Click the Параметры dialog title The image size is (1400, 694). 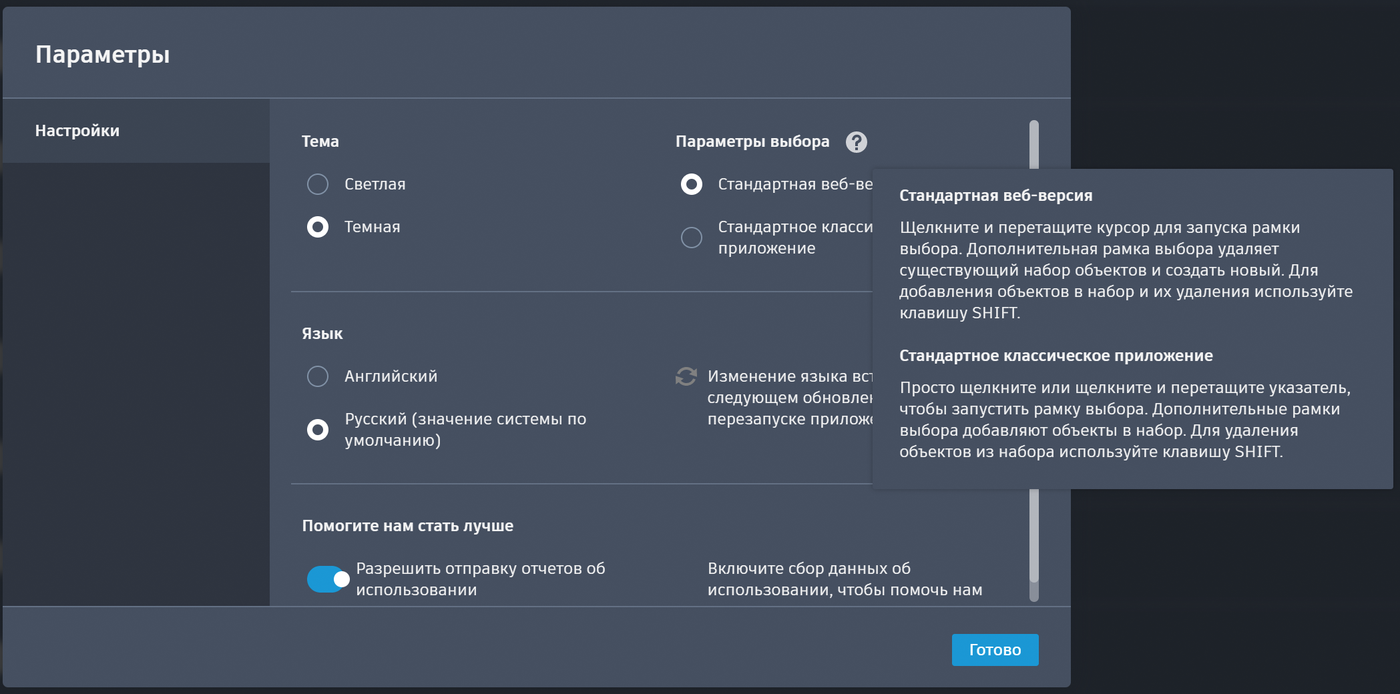tap(103, 54)
